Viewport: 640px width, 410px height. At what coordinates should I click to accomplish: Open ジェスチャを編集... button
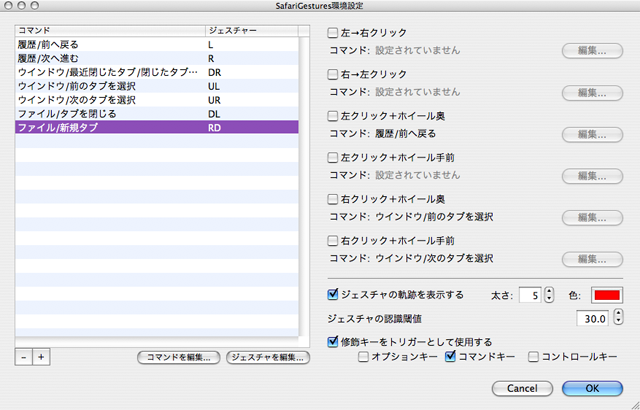point(268,357)
